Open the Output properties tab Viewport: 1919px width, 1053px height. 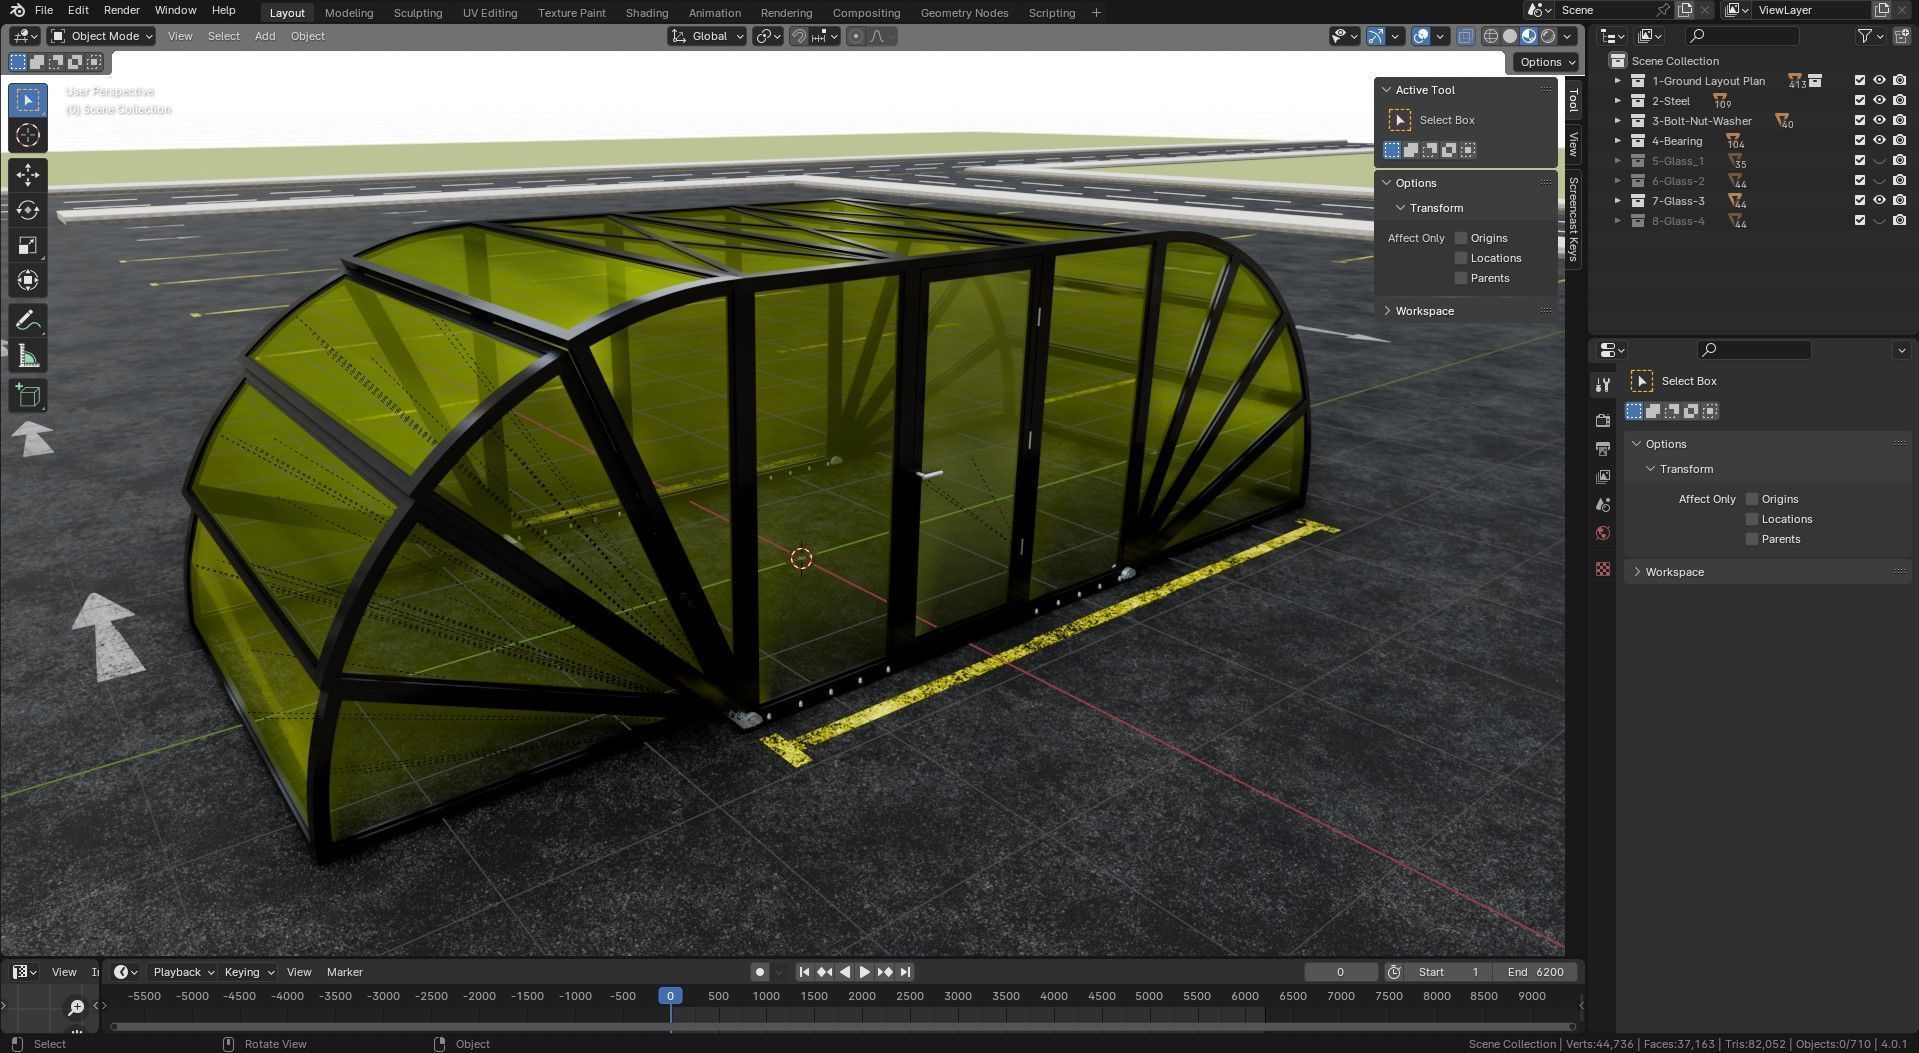click(x=1603, y=448)
